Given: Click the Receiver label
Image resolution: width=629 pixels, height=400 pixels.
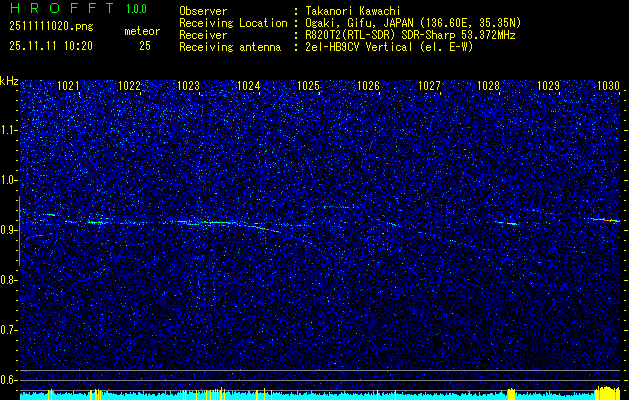Looking at the screenshot, I should pyautogui.click(x=203, y=35).
